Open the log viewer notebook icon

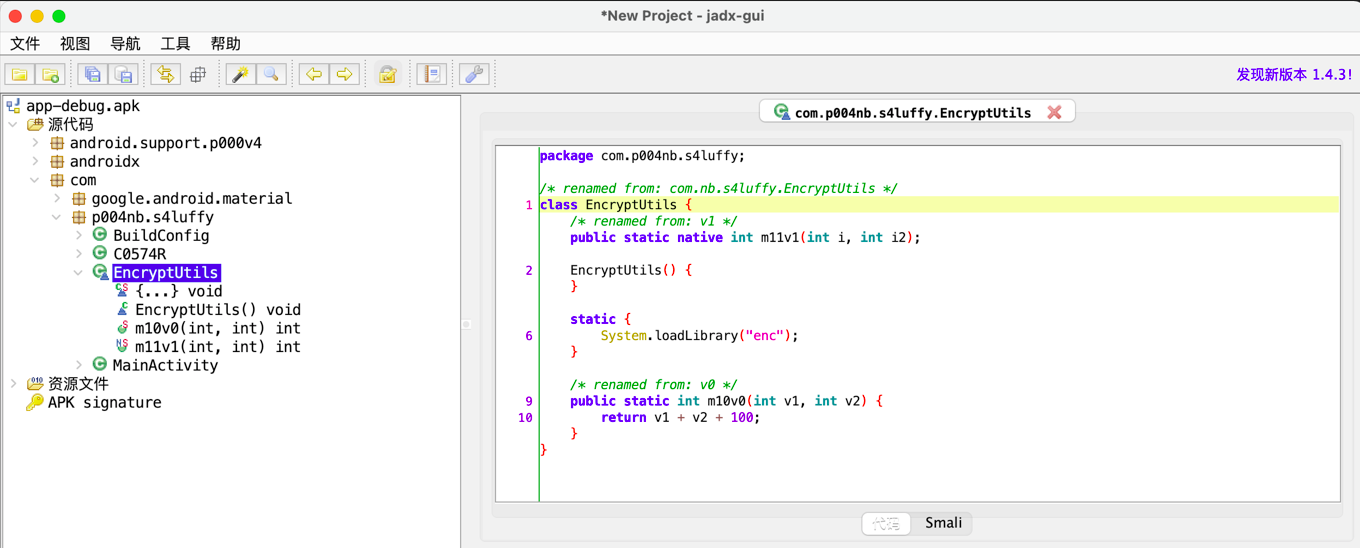tap(431, 74)
